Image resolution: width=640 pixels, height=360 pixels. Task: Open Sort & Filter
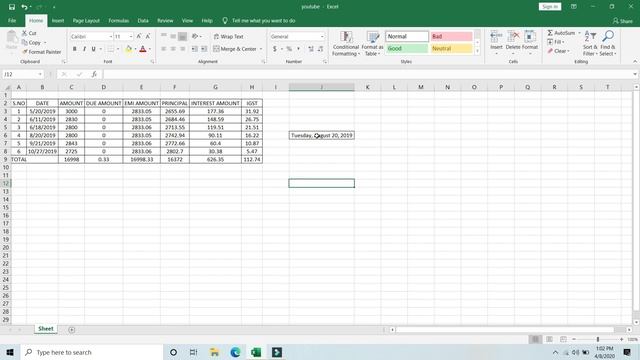[x=590, y=43]
